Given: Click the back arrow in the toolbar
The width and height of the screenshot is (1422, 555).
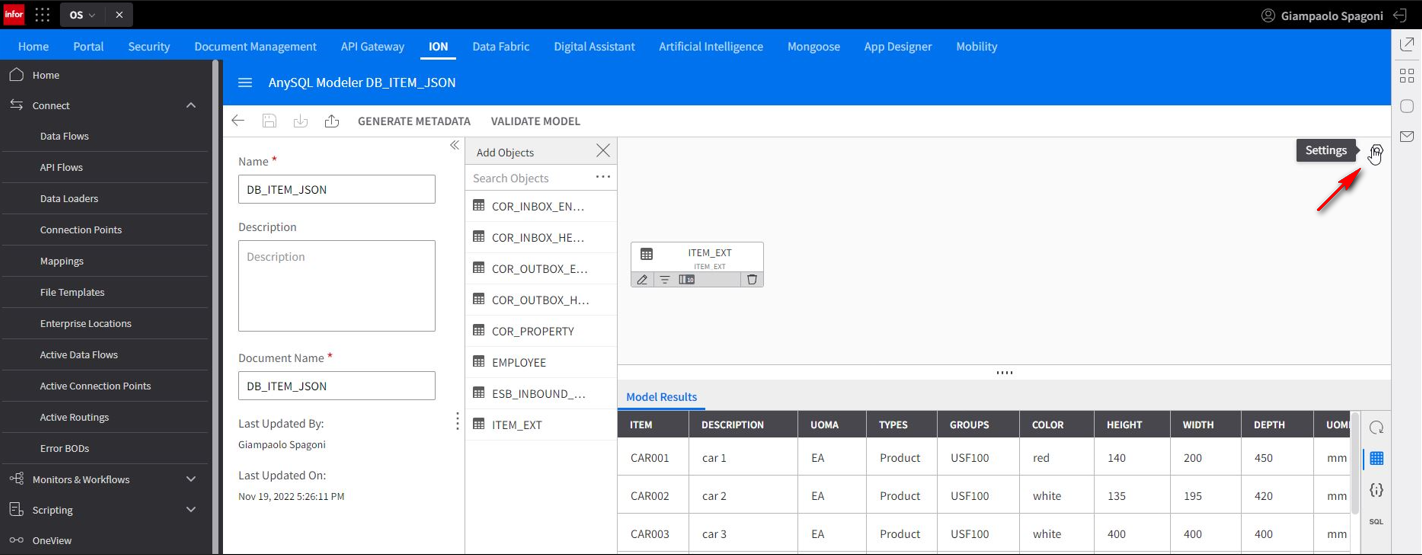Looking at the screenshot, I should (x=238, y=121).
